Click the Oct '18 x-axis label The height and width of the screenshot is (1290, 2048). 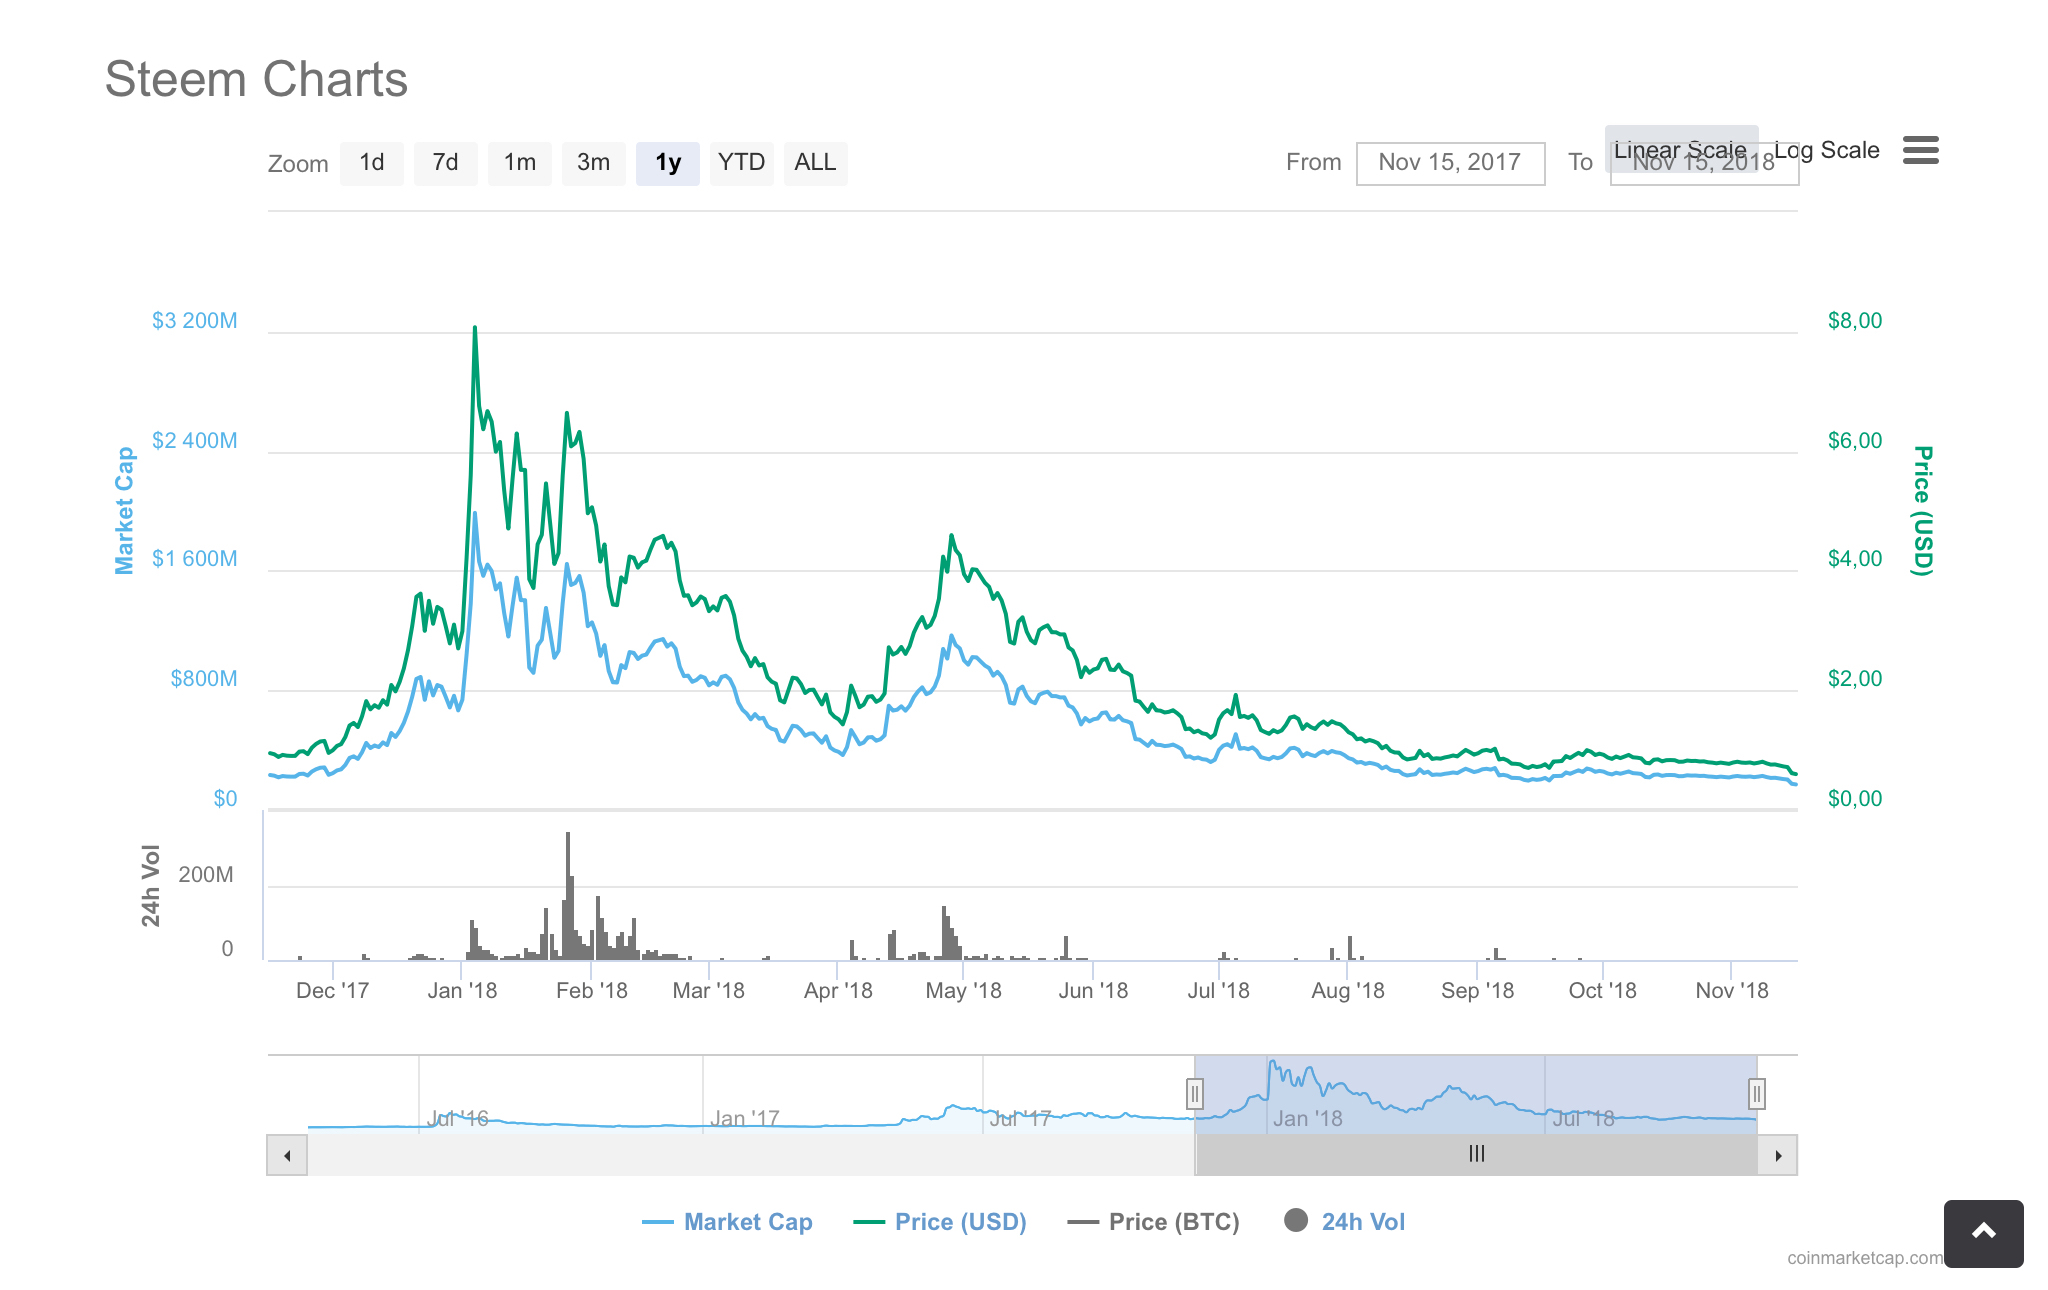coord(1603,991)
